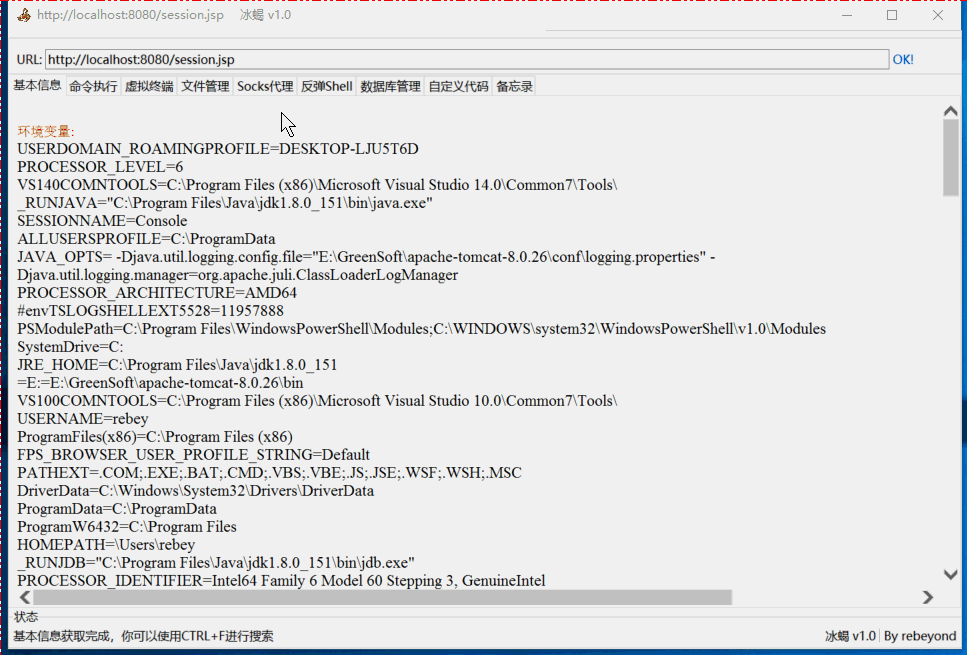This screenshot has height=657, width=969.
Task: Click the ClassLoaderLogManager line
Action: point(238,274)
